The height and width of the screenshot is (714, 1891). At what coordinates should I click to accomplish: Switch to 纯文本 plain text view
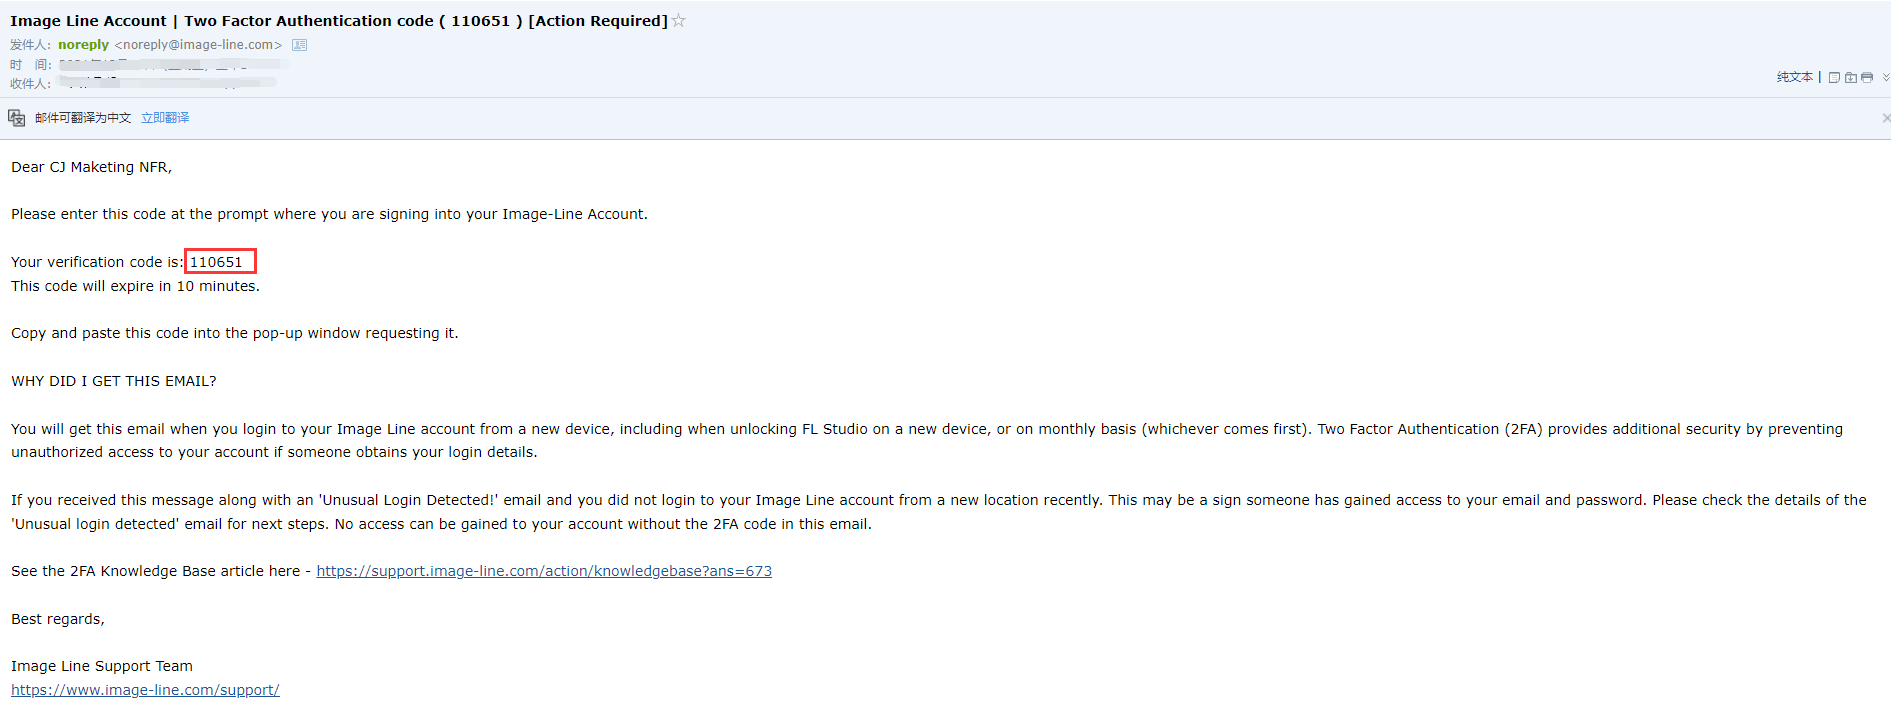click(1794, 77)
